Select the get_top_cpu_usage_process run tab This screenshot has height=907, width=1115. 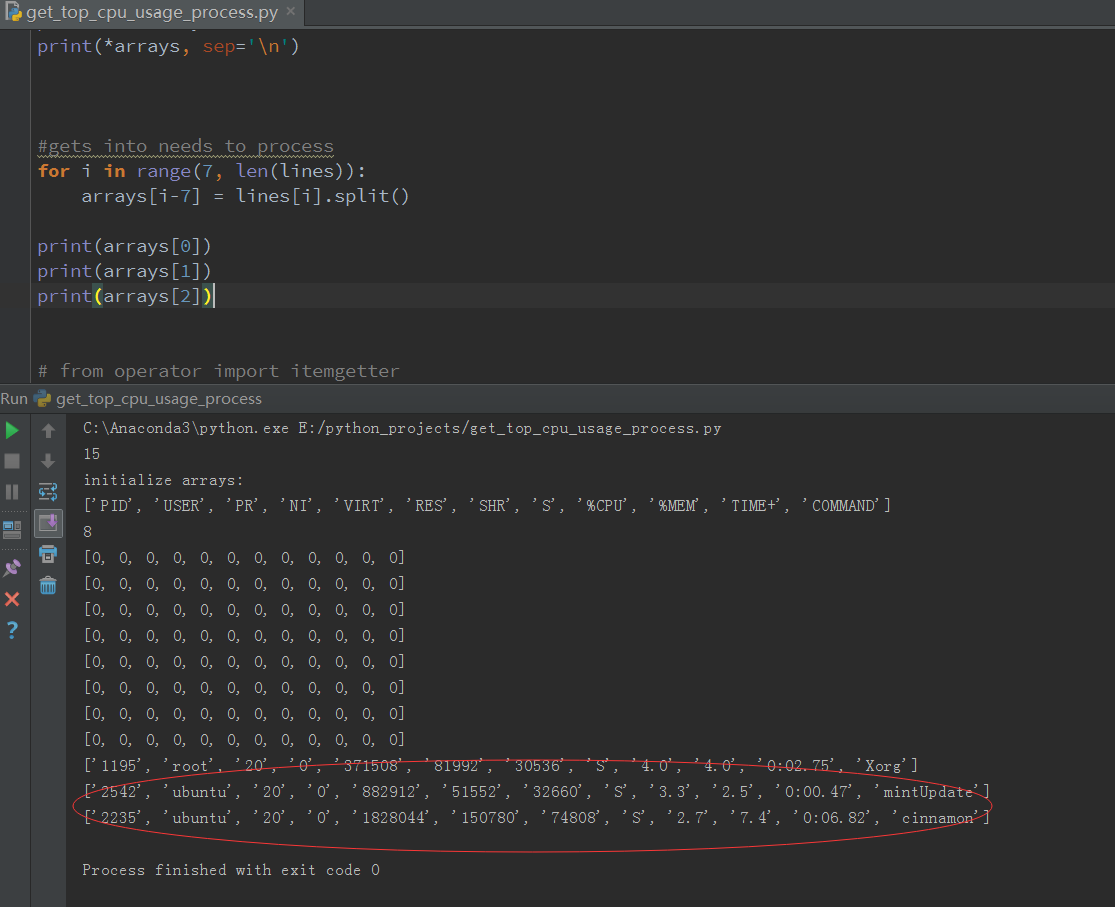click(x=158, y=398)
